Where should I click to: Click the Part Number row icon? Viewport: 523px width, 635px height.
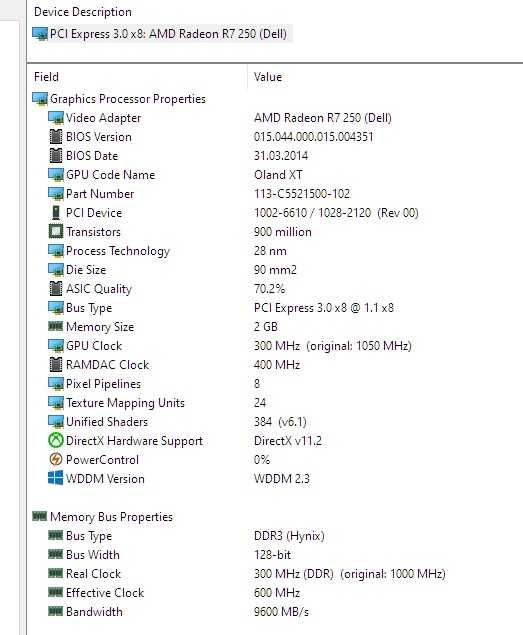click(x=56, y=194)
